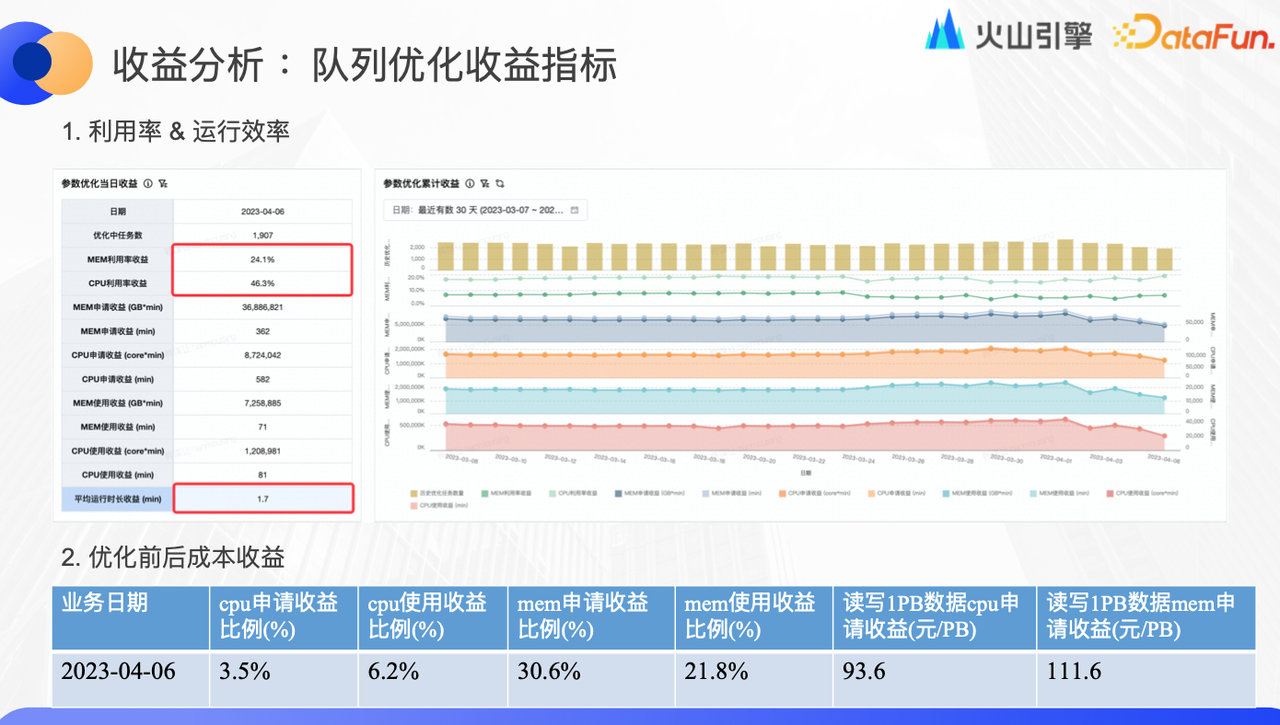Screen dimensions: 1280x725
Task: Select MEM申请收益 (min) row label in table
Action: click(x=118, y=331)
